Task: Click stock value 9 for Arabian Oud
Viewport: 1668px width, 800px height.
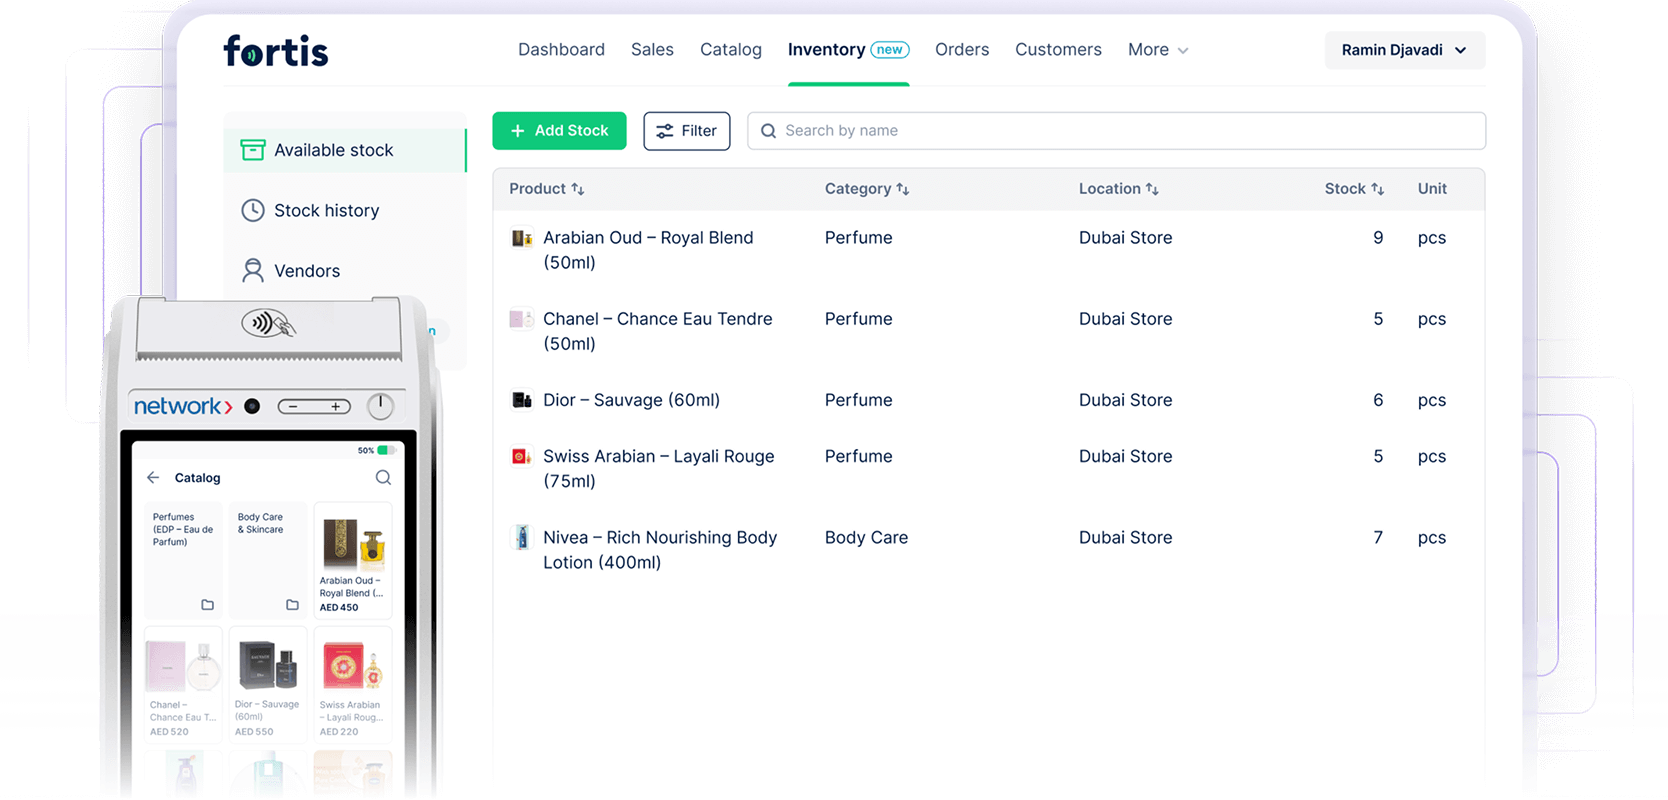Action: (1378, 238)
